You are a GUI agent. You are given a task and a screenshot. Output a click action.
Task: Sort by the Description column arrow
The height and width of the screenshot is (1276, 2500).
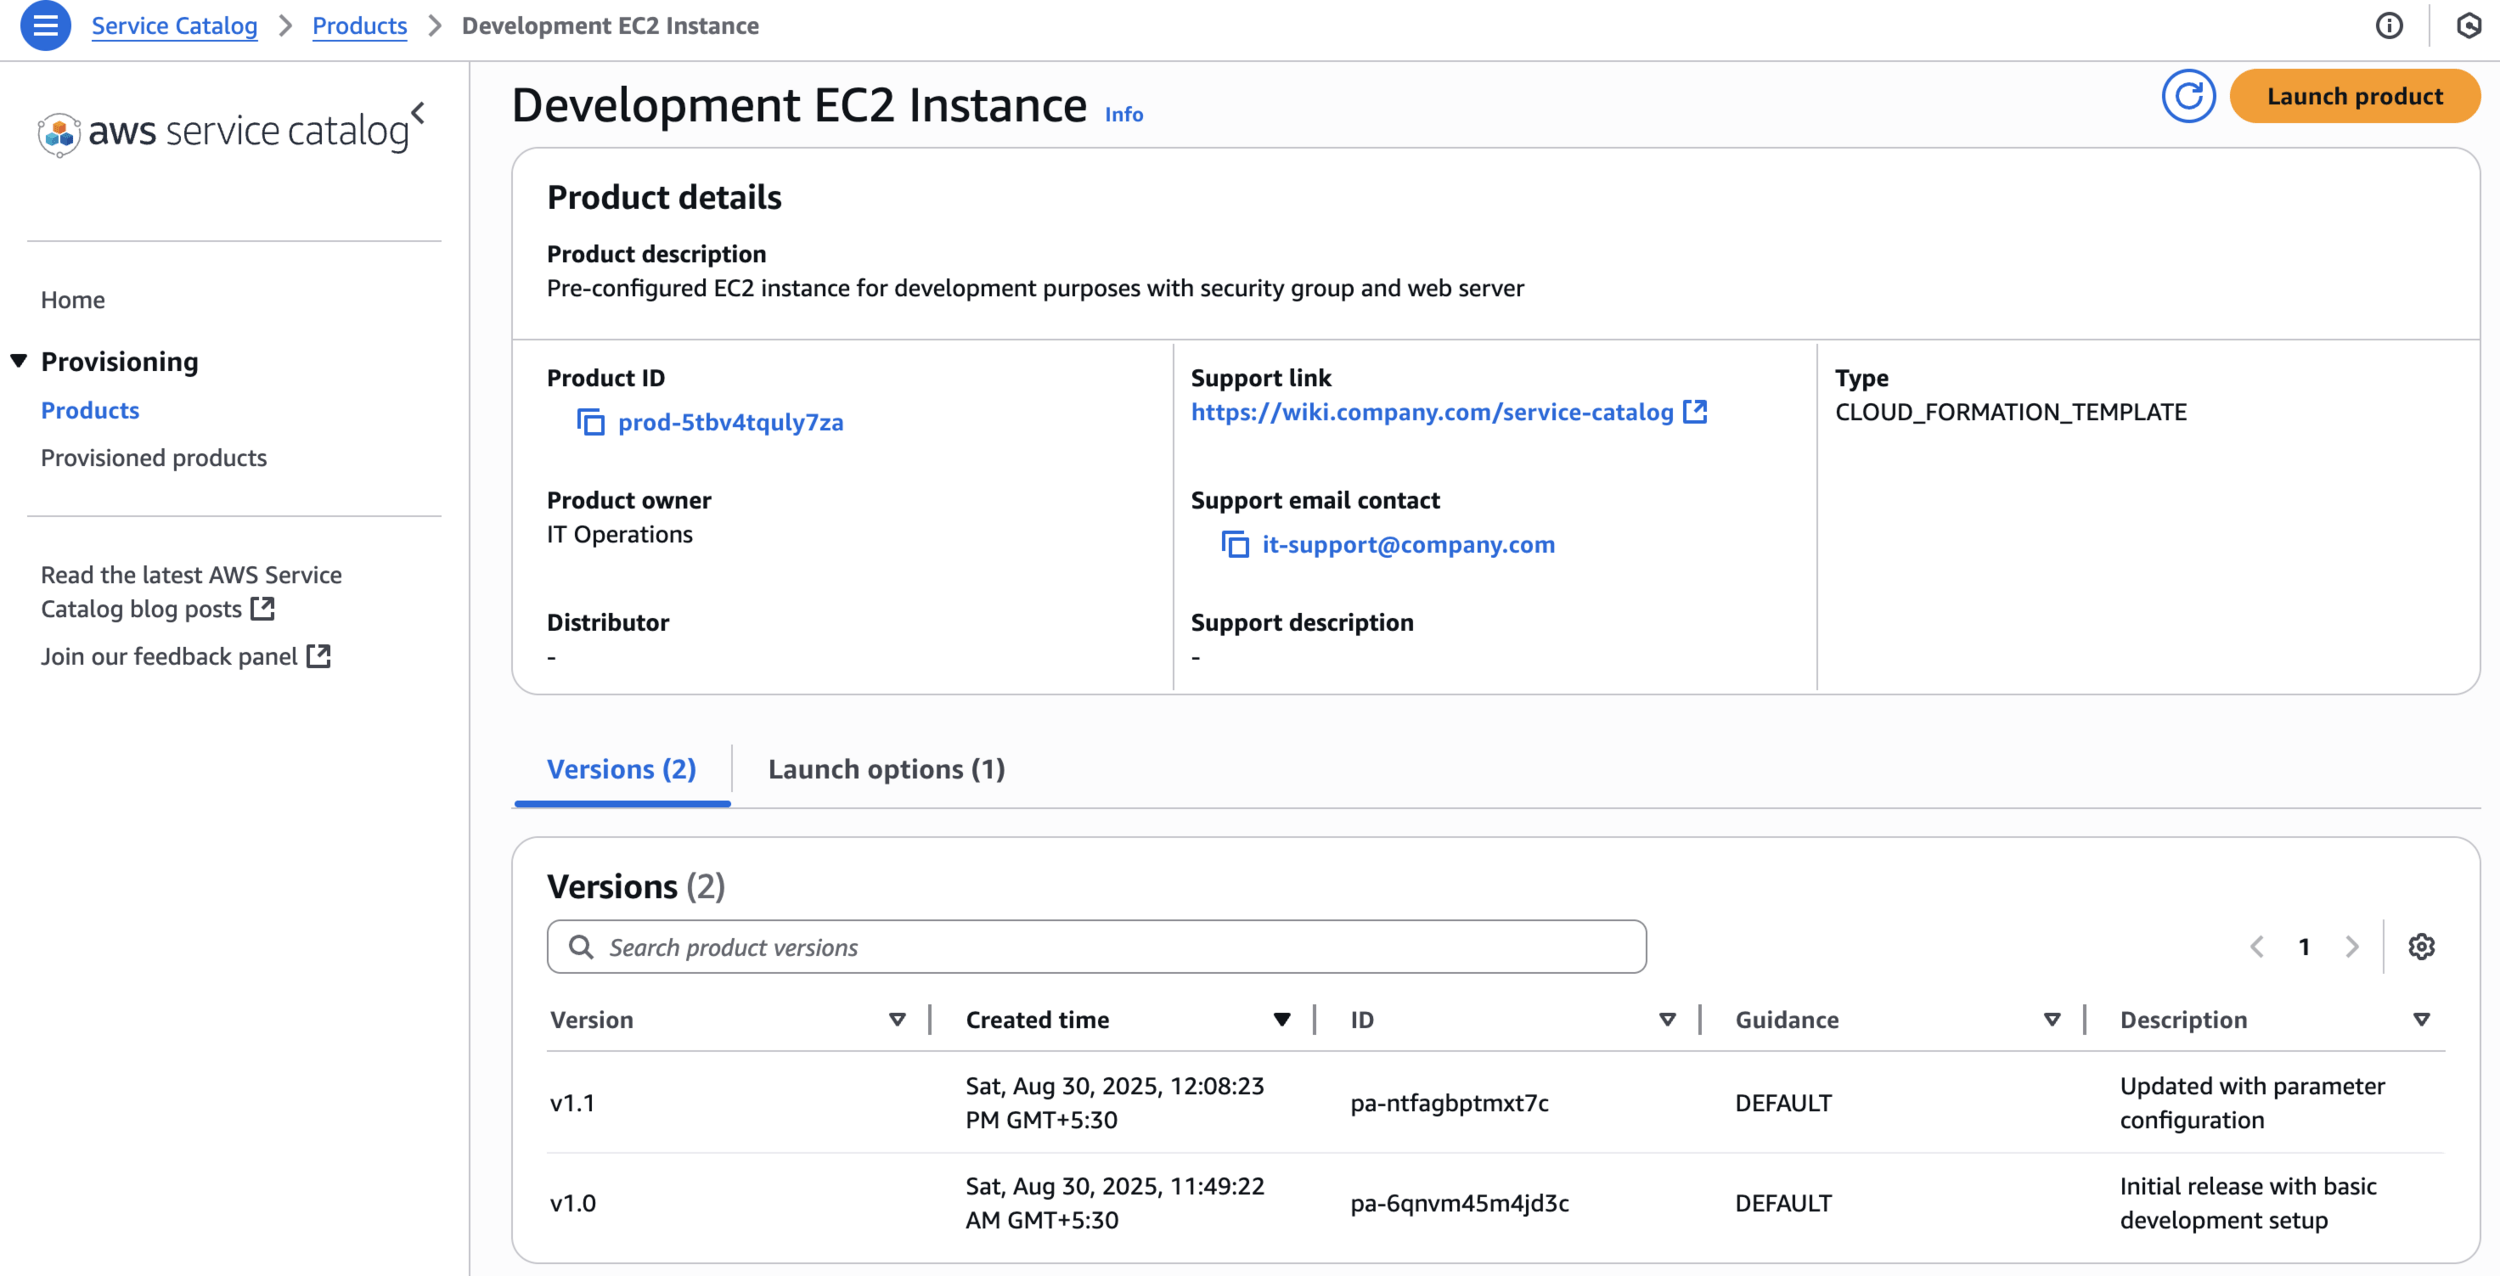click(x=2421, y=1020)
